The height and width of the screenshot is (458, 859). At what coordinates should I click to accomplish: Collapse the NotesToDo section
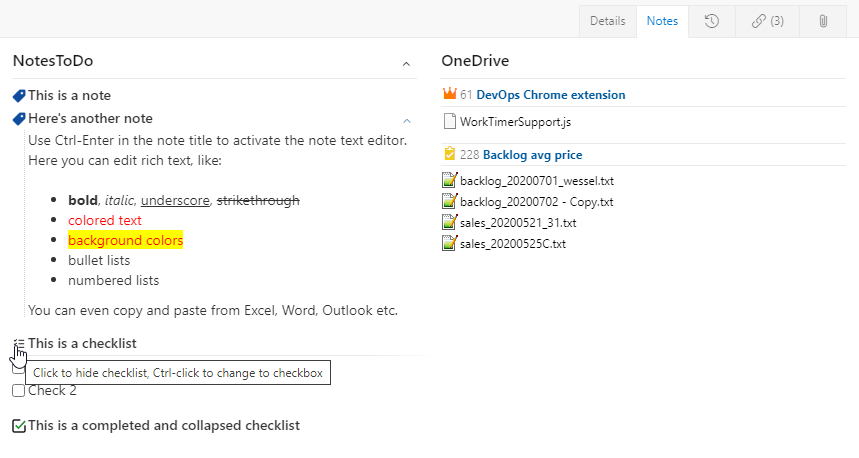click(406, 64)
